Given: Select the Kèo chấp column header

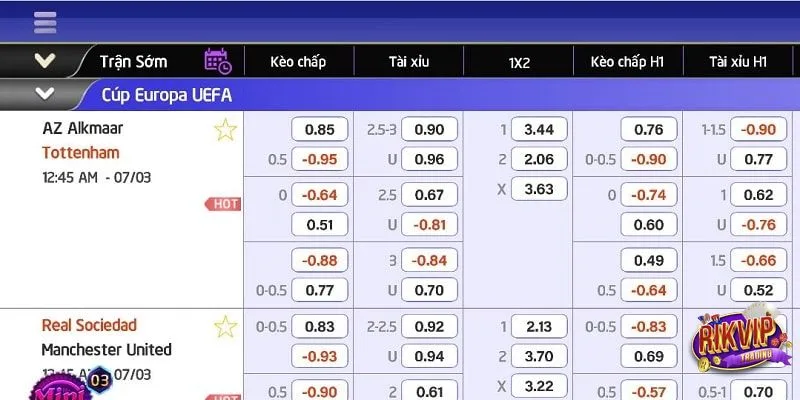Looking at the screenshot, I should tap(298, 62).
